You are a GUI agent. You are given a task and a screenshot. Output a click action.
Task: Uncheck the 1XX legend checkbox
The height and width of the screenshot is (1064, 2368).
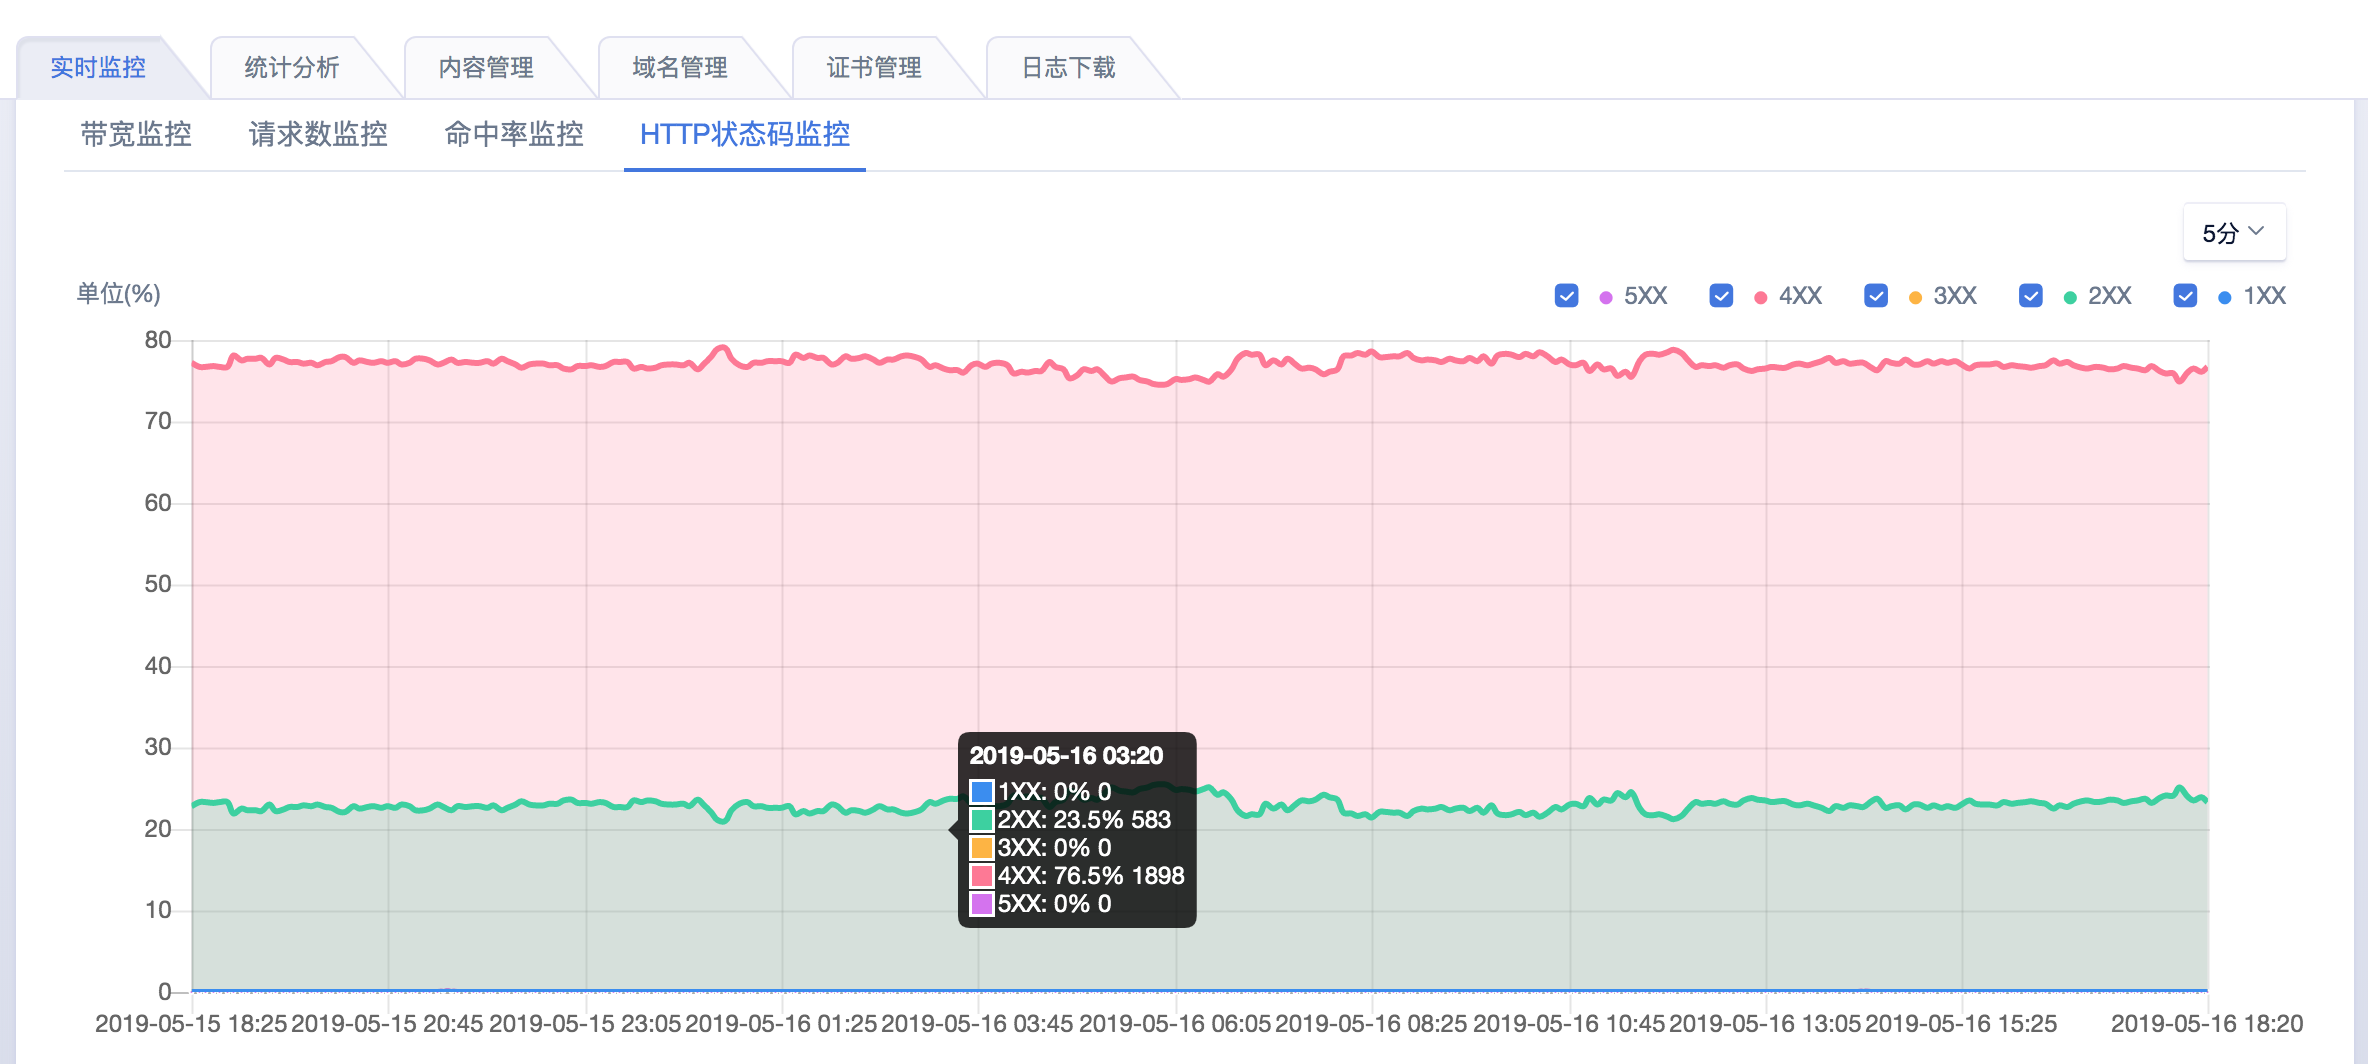coord(2185,296)
